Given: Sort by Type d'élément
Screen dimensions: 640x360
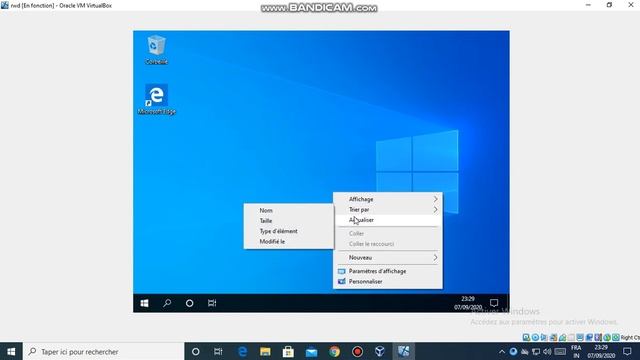Looking at the screenshot, I should coord(289,231).
